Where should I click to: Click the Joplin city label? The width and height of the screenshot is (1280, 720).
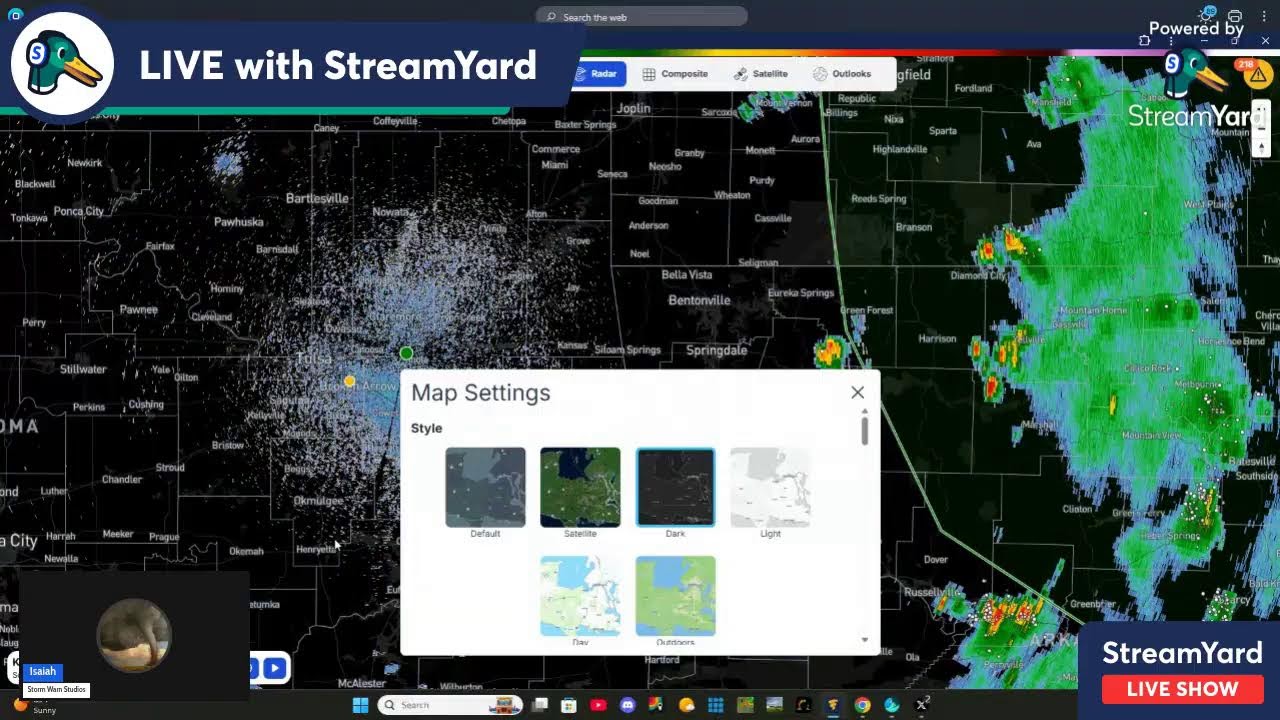click(x=634, y=108)
